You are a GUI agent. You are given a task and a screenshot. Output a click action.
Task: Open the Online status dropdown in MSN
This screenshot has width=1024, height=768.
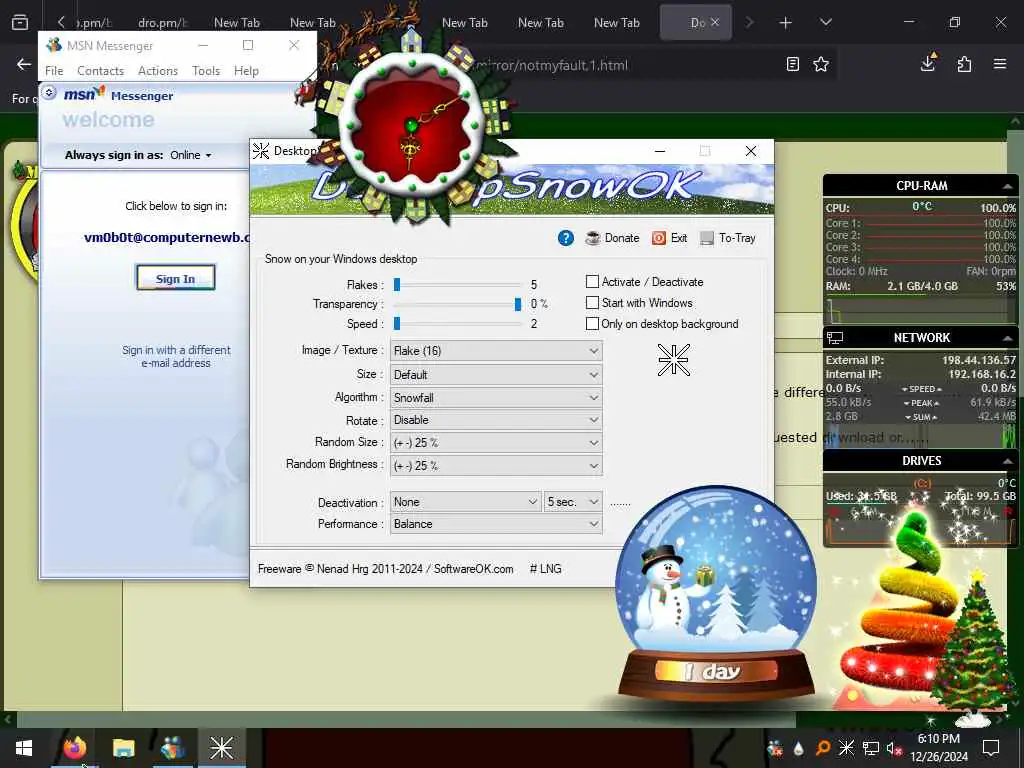tap(191, 155)
